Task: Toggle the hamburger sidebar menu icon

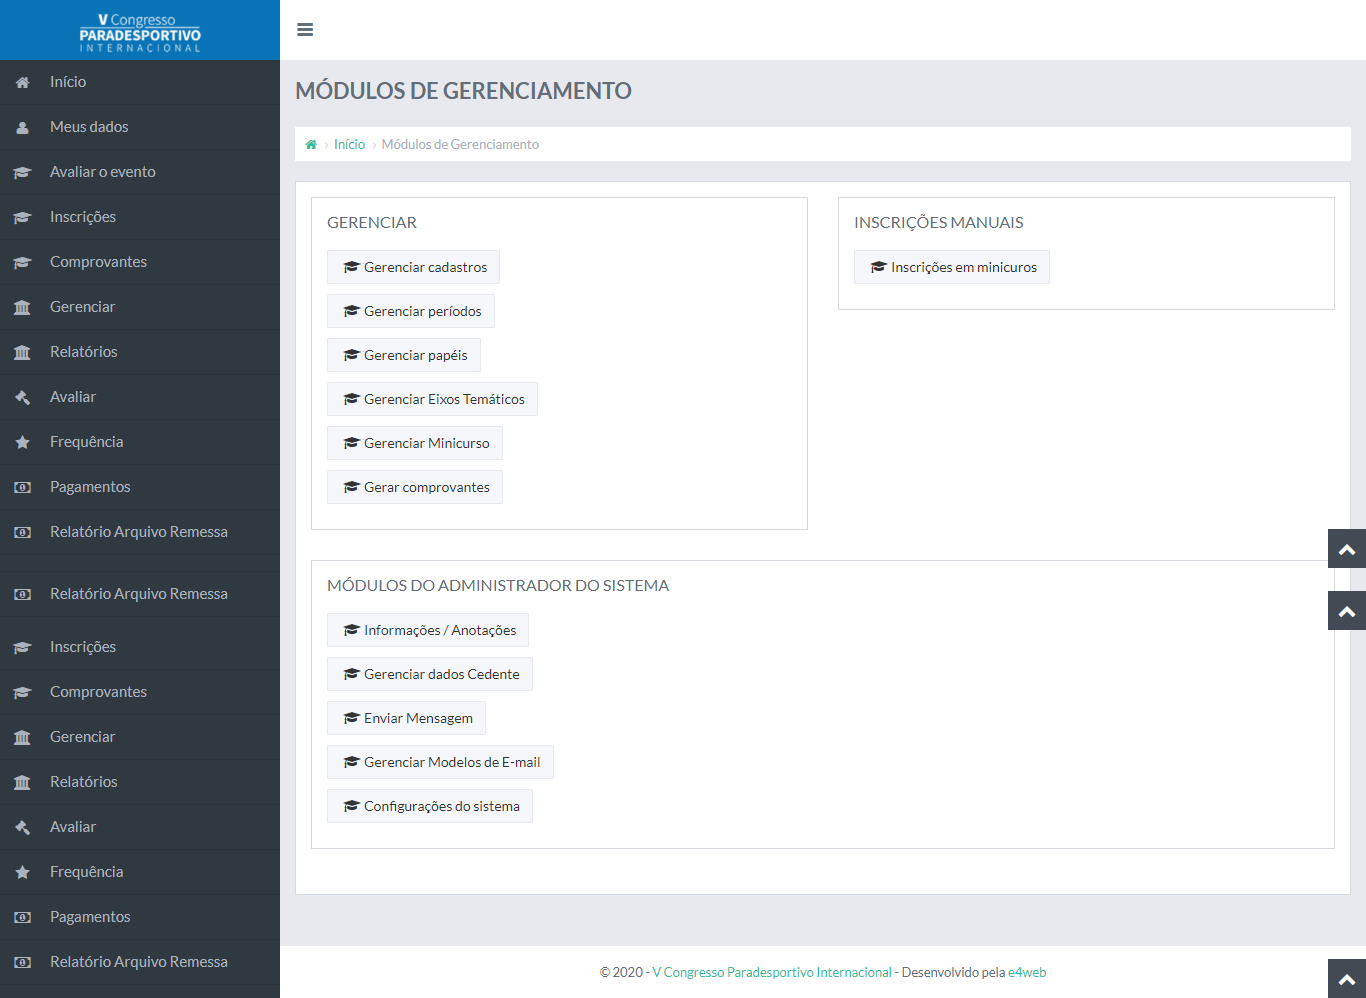Action: point(305,30)
